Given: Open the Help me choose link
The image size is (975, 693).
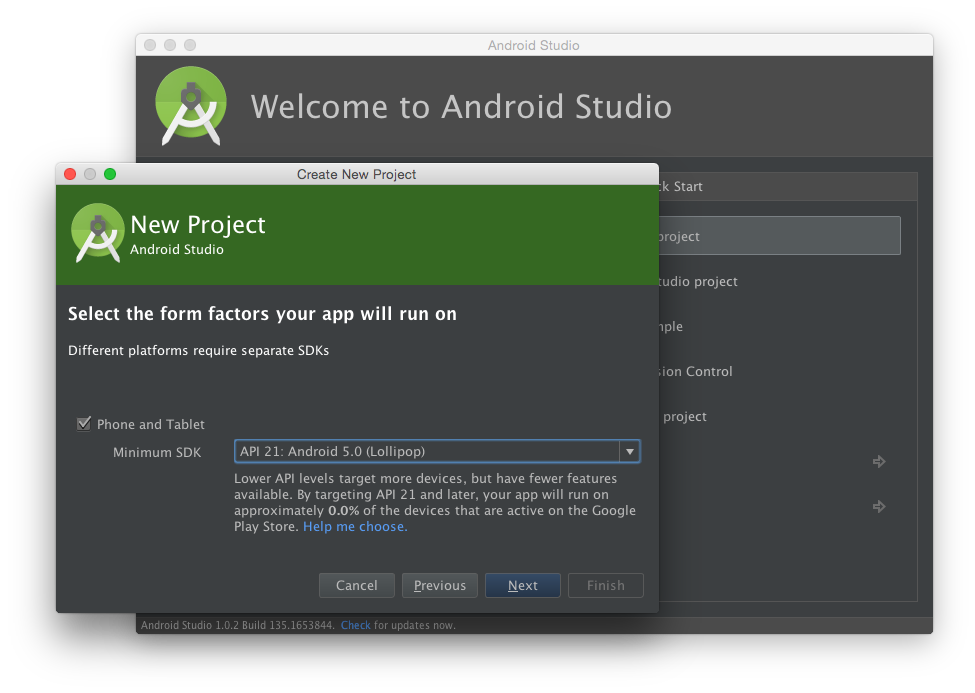Looking at the screenshot, I should pyautogui.click(x=355, y=526).
